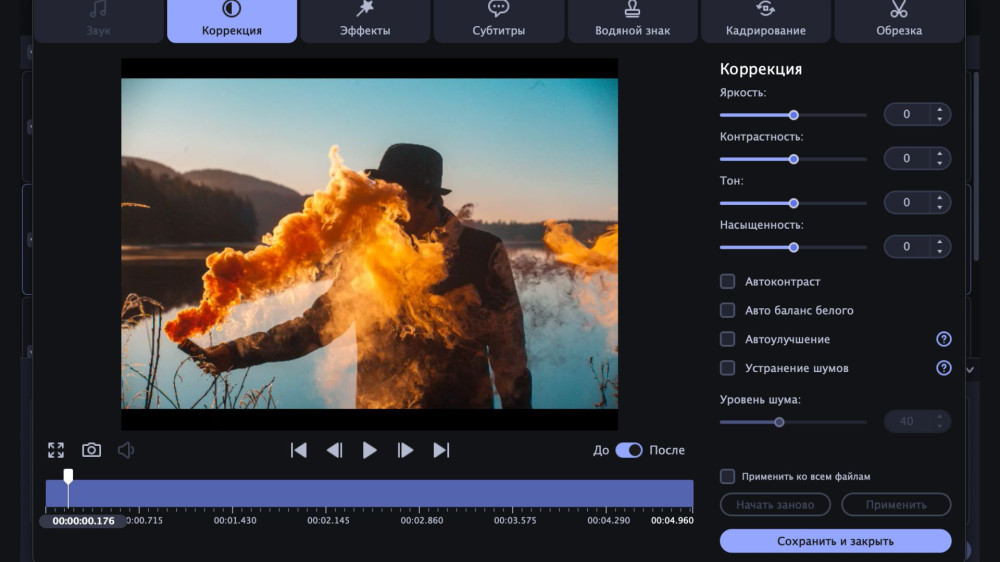Expand the chevron right of the panel
Image resolution: width=1000 pixels, height=562 pixels.
[x=970, y=369]
